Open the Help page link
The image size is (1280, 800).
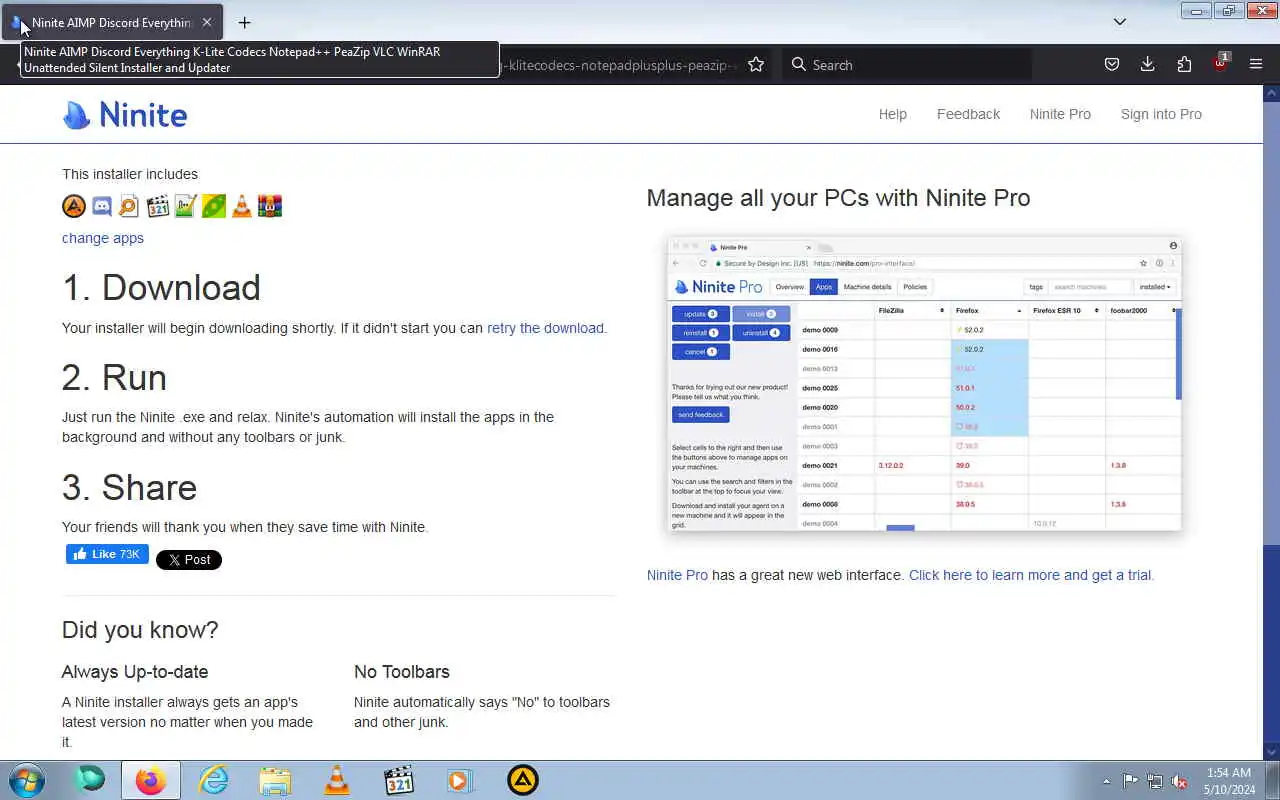893,114
